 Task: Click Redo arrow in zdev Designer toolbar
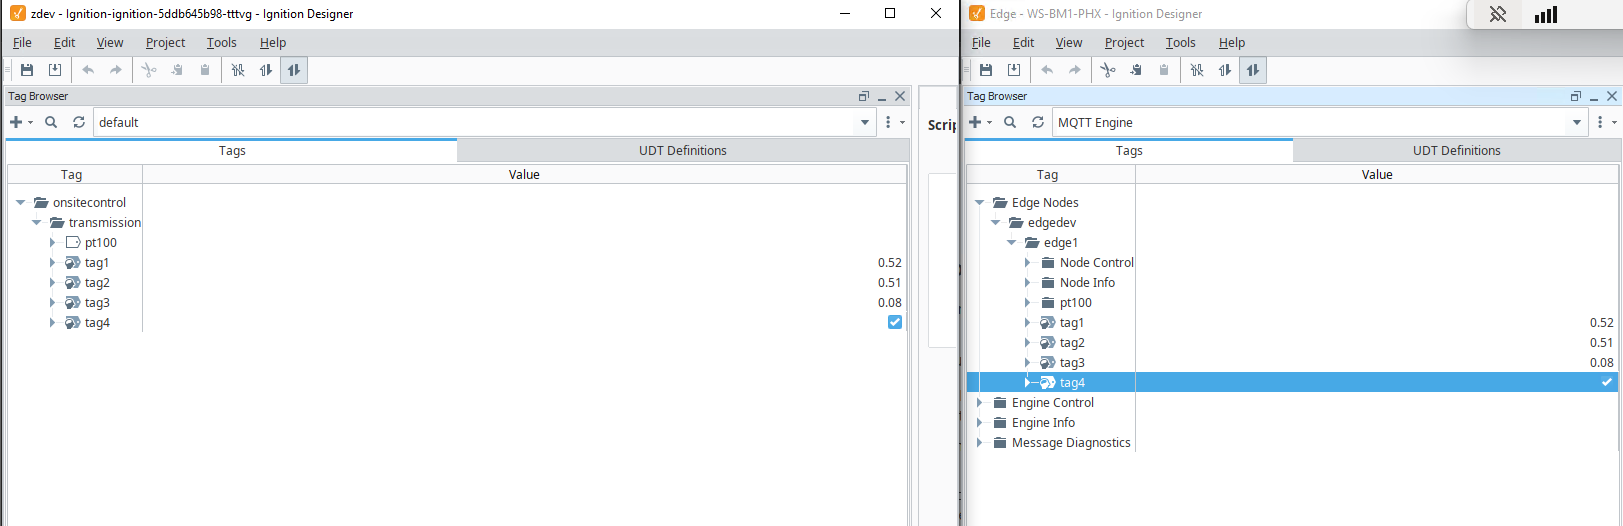pyautogui.click(x=116, y=70)
